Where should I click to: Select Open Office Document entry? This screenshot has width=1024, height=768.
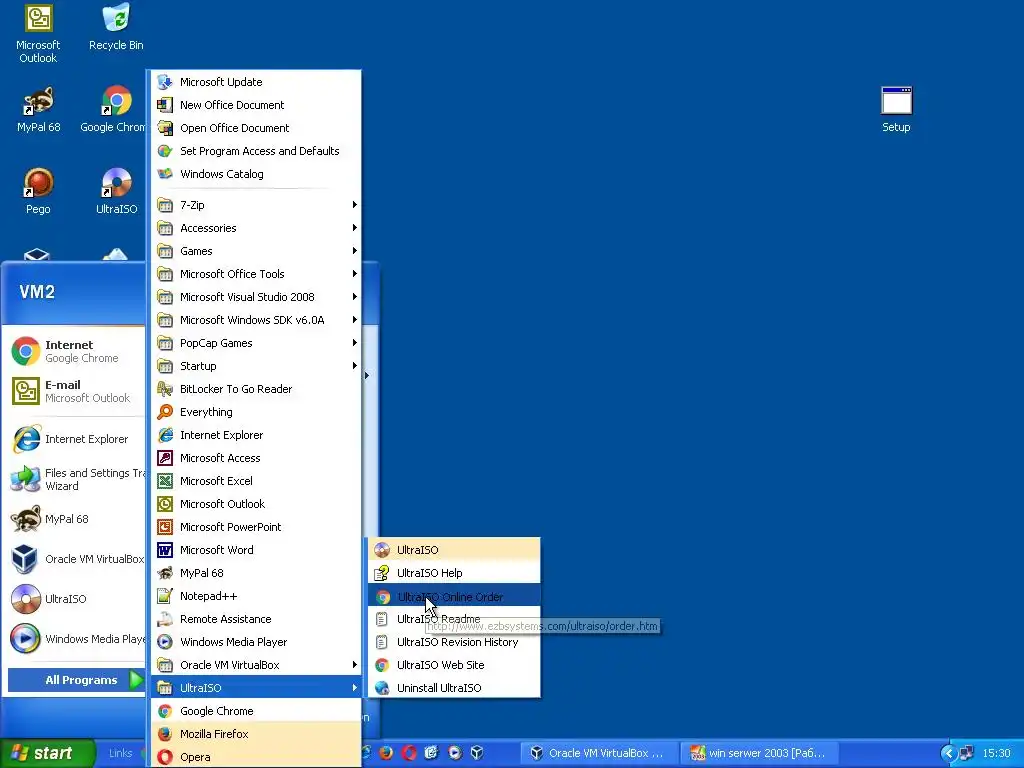tap(257, 128)
